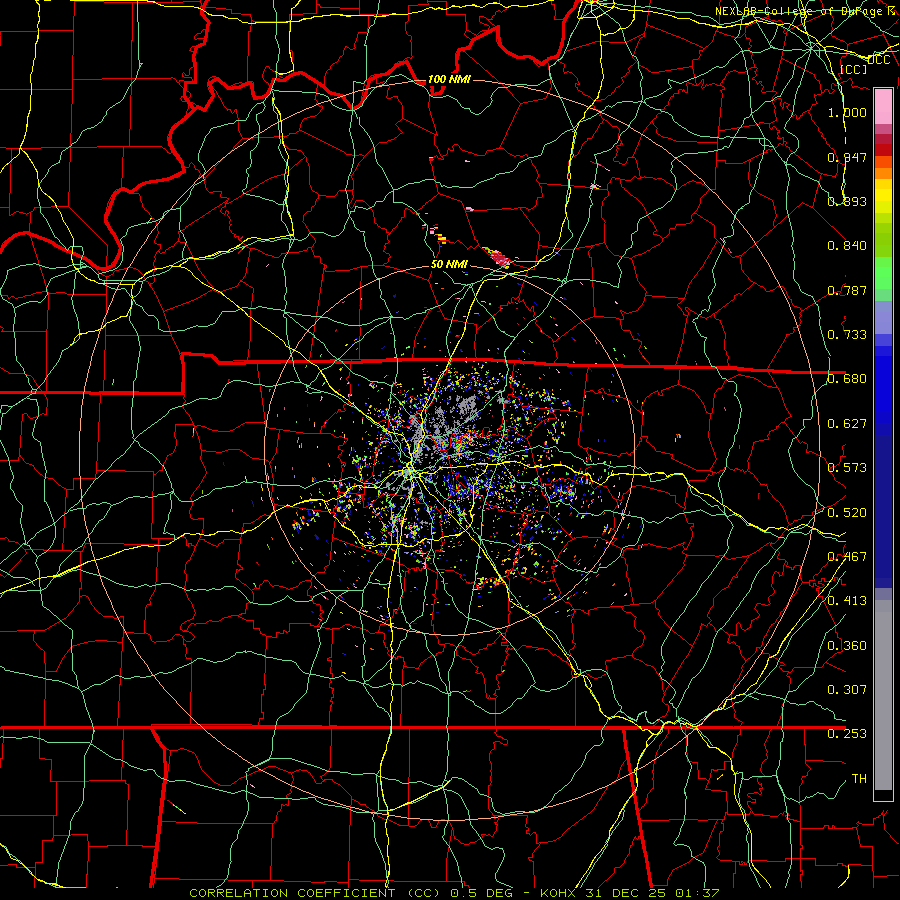Click the TH threshold legend label

[x=859, y=778]
